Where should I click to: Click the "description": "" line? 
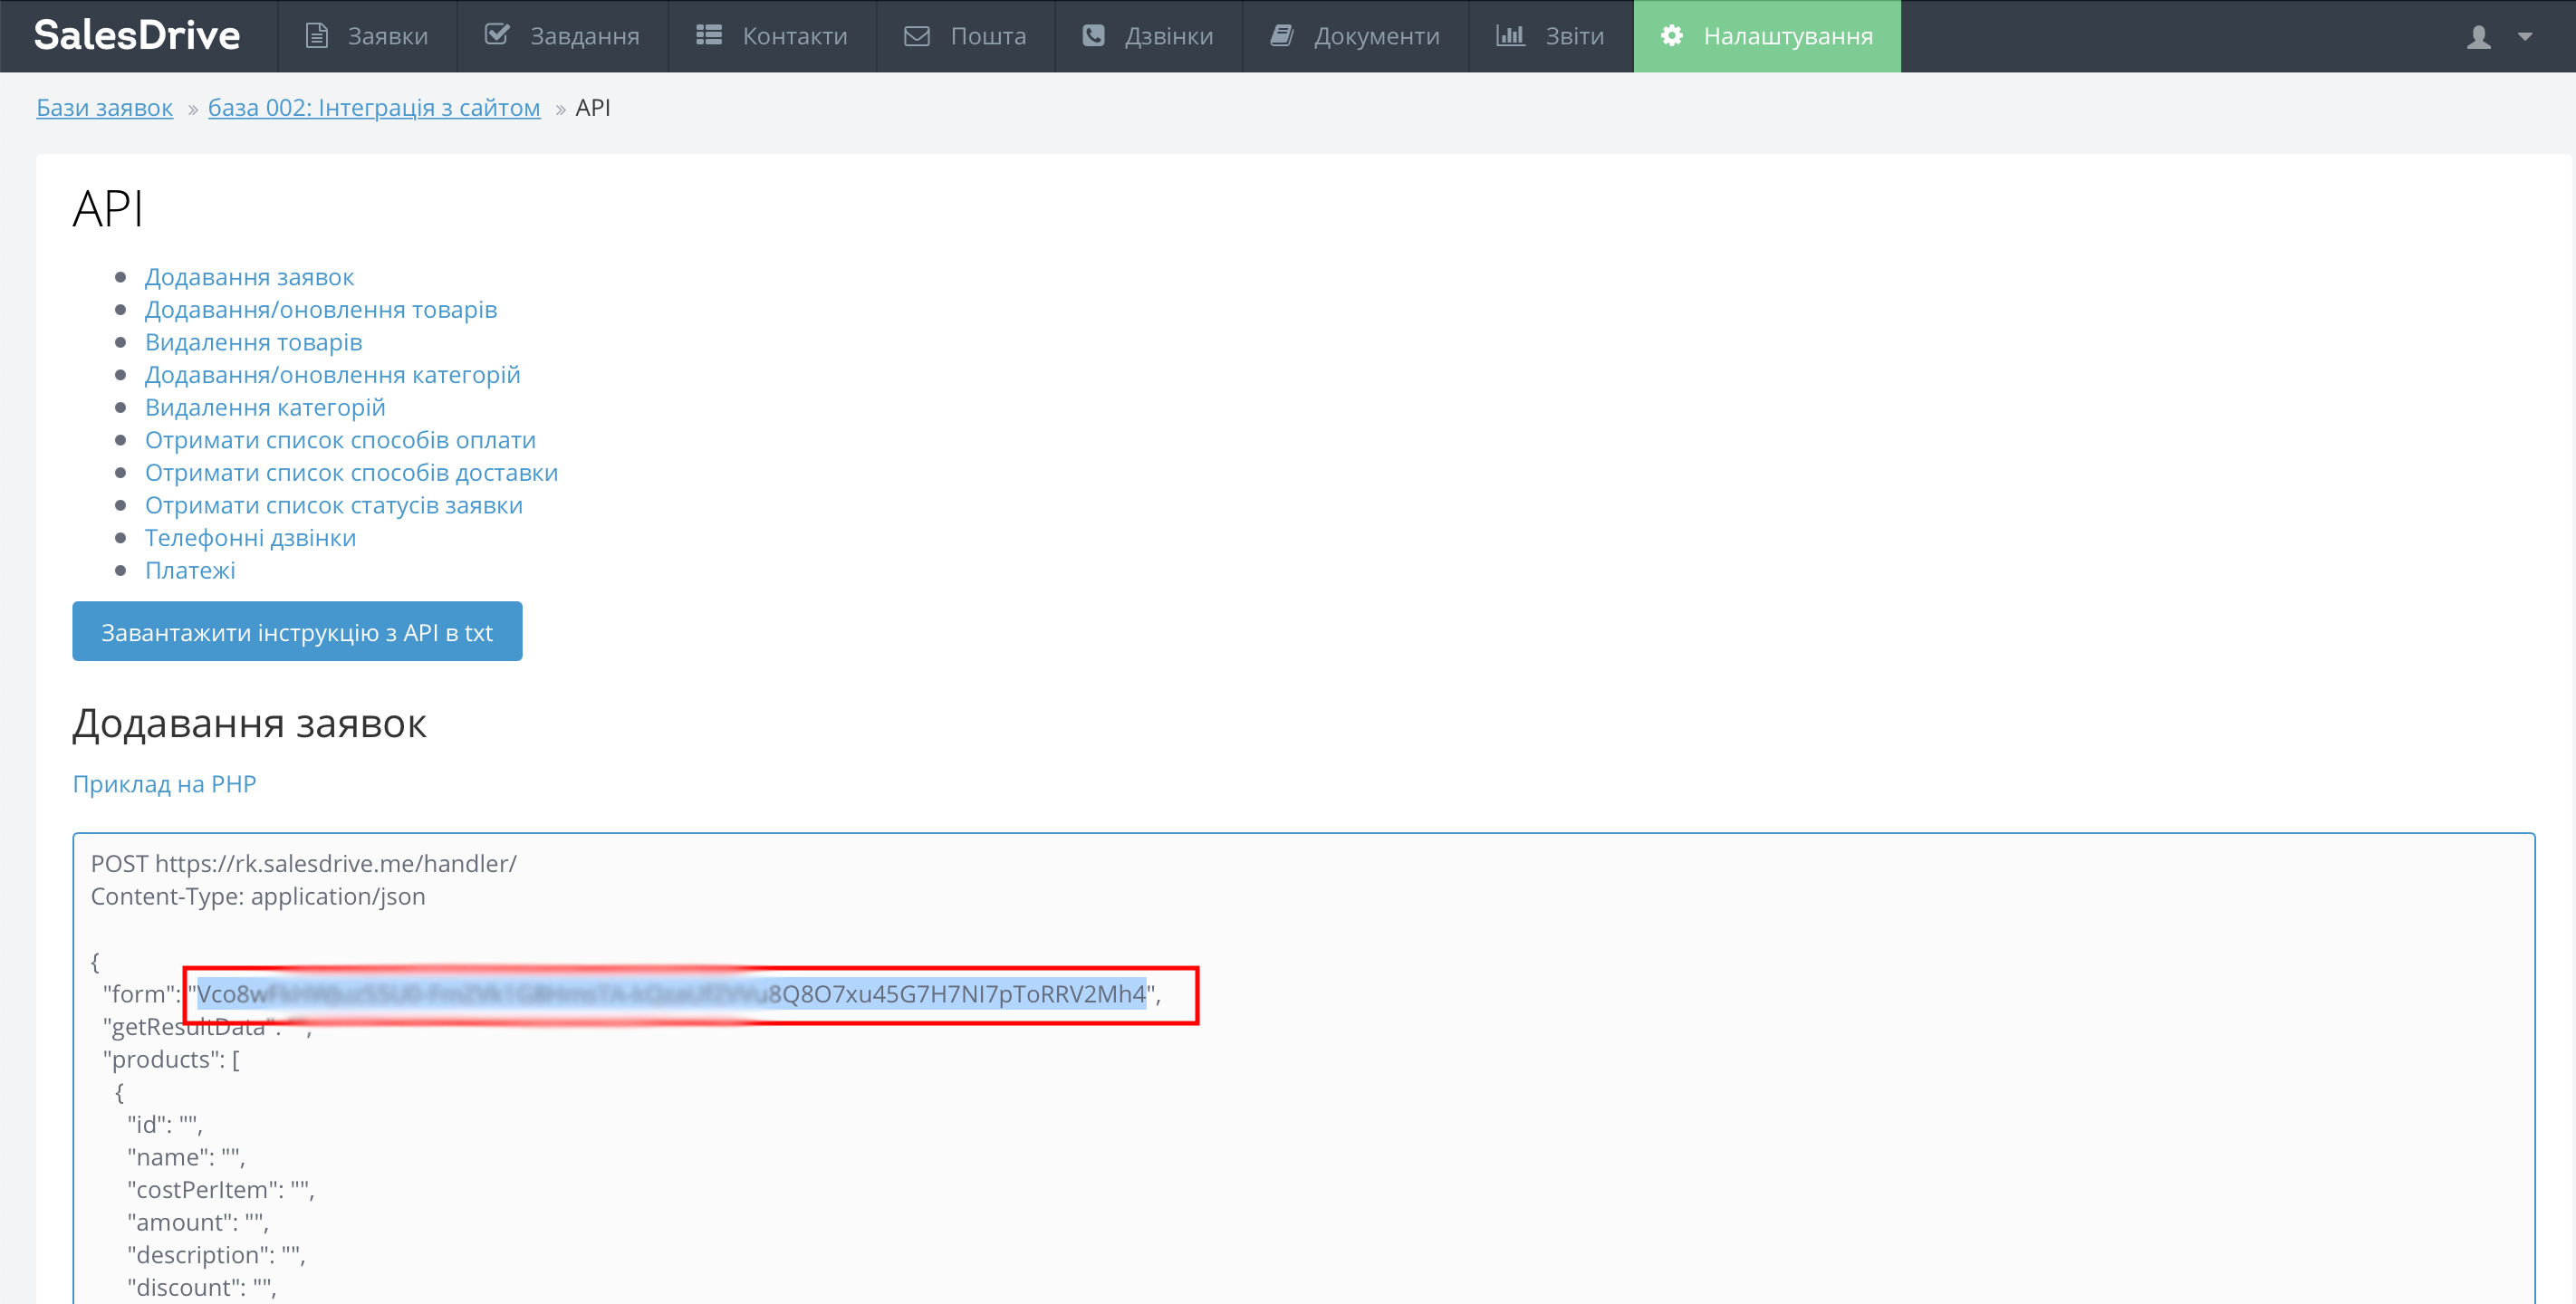coord(216,1255)
